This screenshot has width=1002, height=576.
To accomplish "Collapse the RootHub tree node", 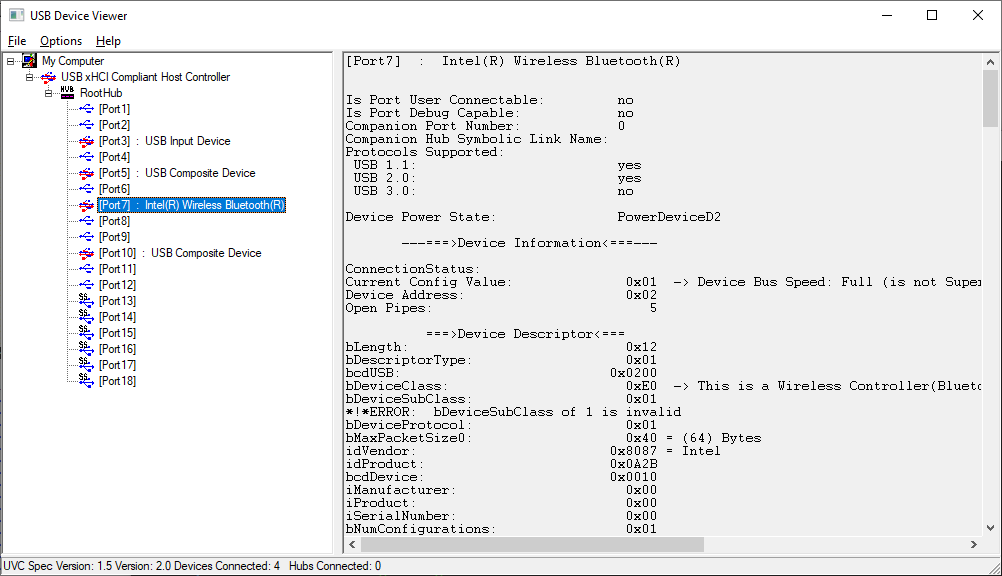I will click(x=49, y=93).
